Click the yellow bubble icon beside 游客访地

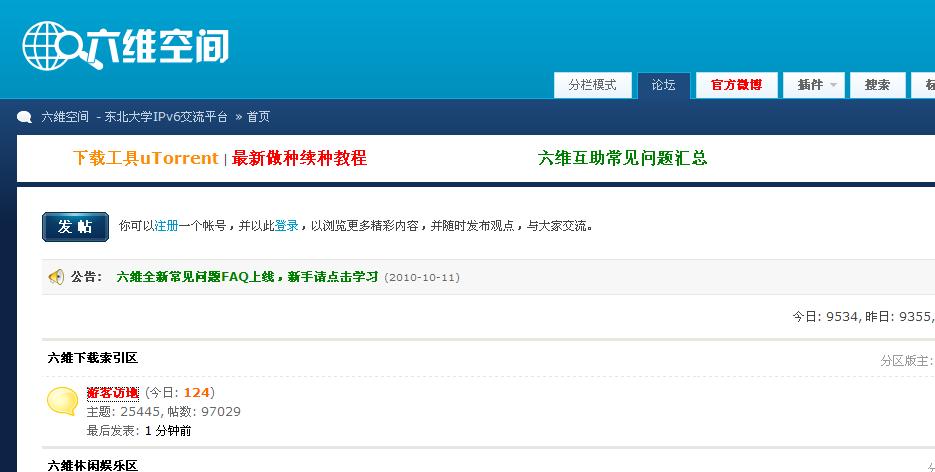(x=63, y=401)
